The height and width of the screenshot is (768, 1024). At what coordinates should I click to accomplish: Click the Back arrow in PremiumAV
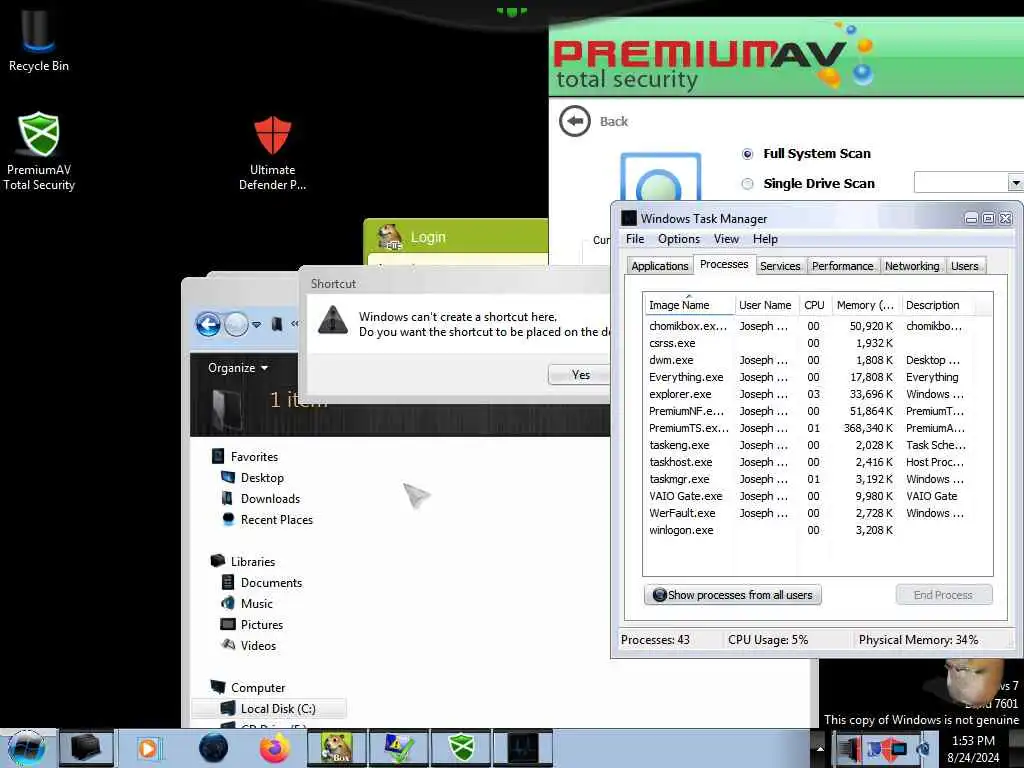pos(575,121)
